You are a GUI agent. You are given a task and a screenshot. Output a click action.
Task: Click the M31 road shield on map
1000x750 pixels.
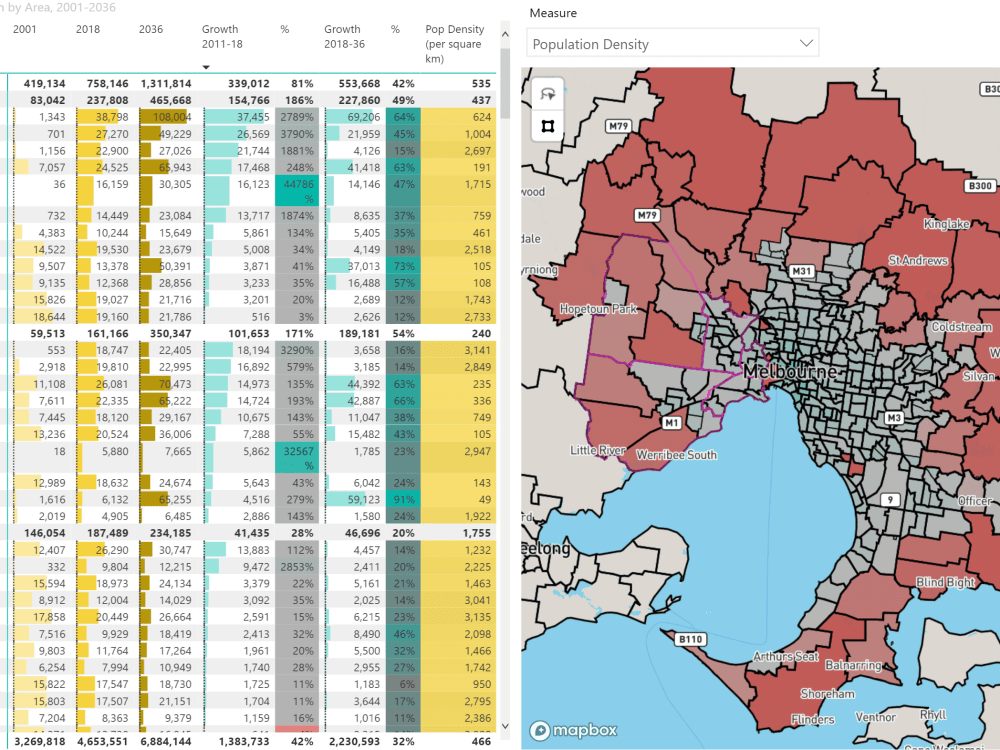[802, 271]
